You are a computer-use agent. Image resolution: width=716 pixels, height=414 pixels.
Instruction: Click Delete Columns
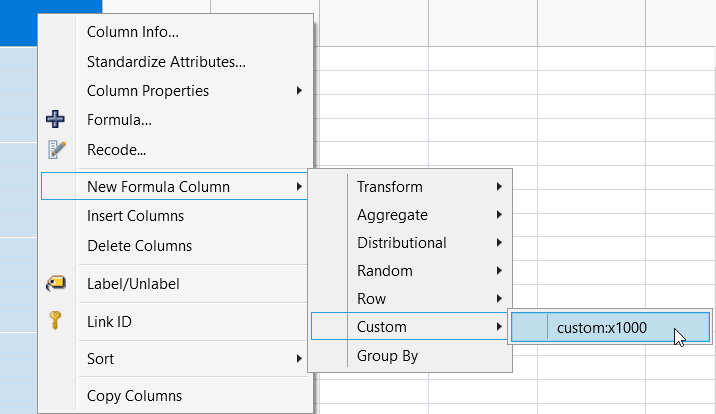click(139, 246)
